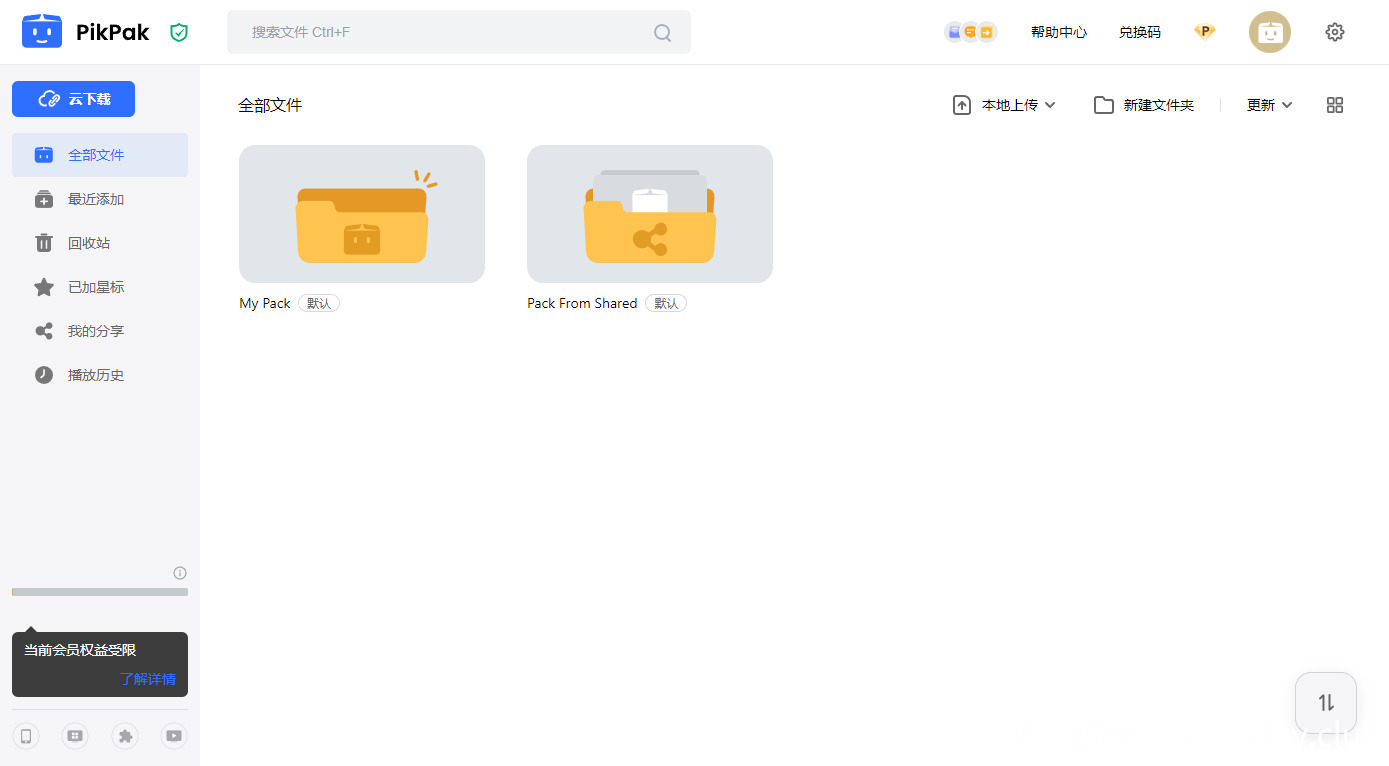Select 回收站 in the sidebar
This screenshot has height=766, width=1389.
(x=89, y=243)
